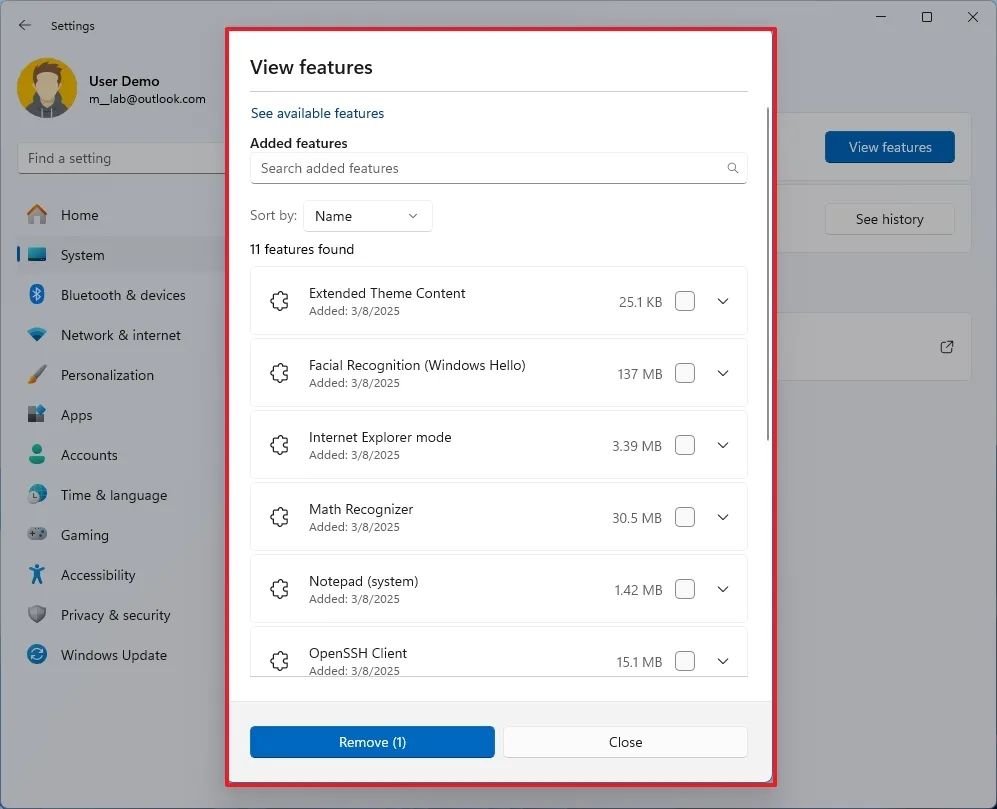Click the back arrow in Settings
The image size is (997, 809).
click(25, 26)
